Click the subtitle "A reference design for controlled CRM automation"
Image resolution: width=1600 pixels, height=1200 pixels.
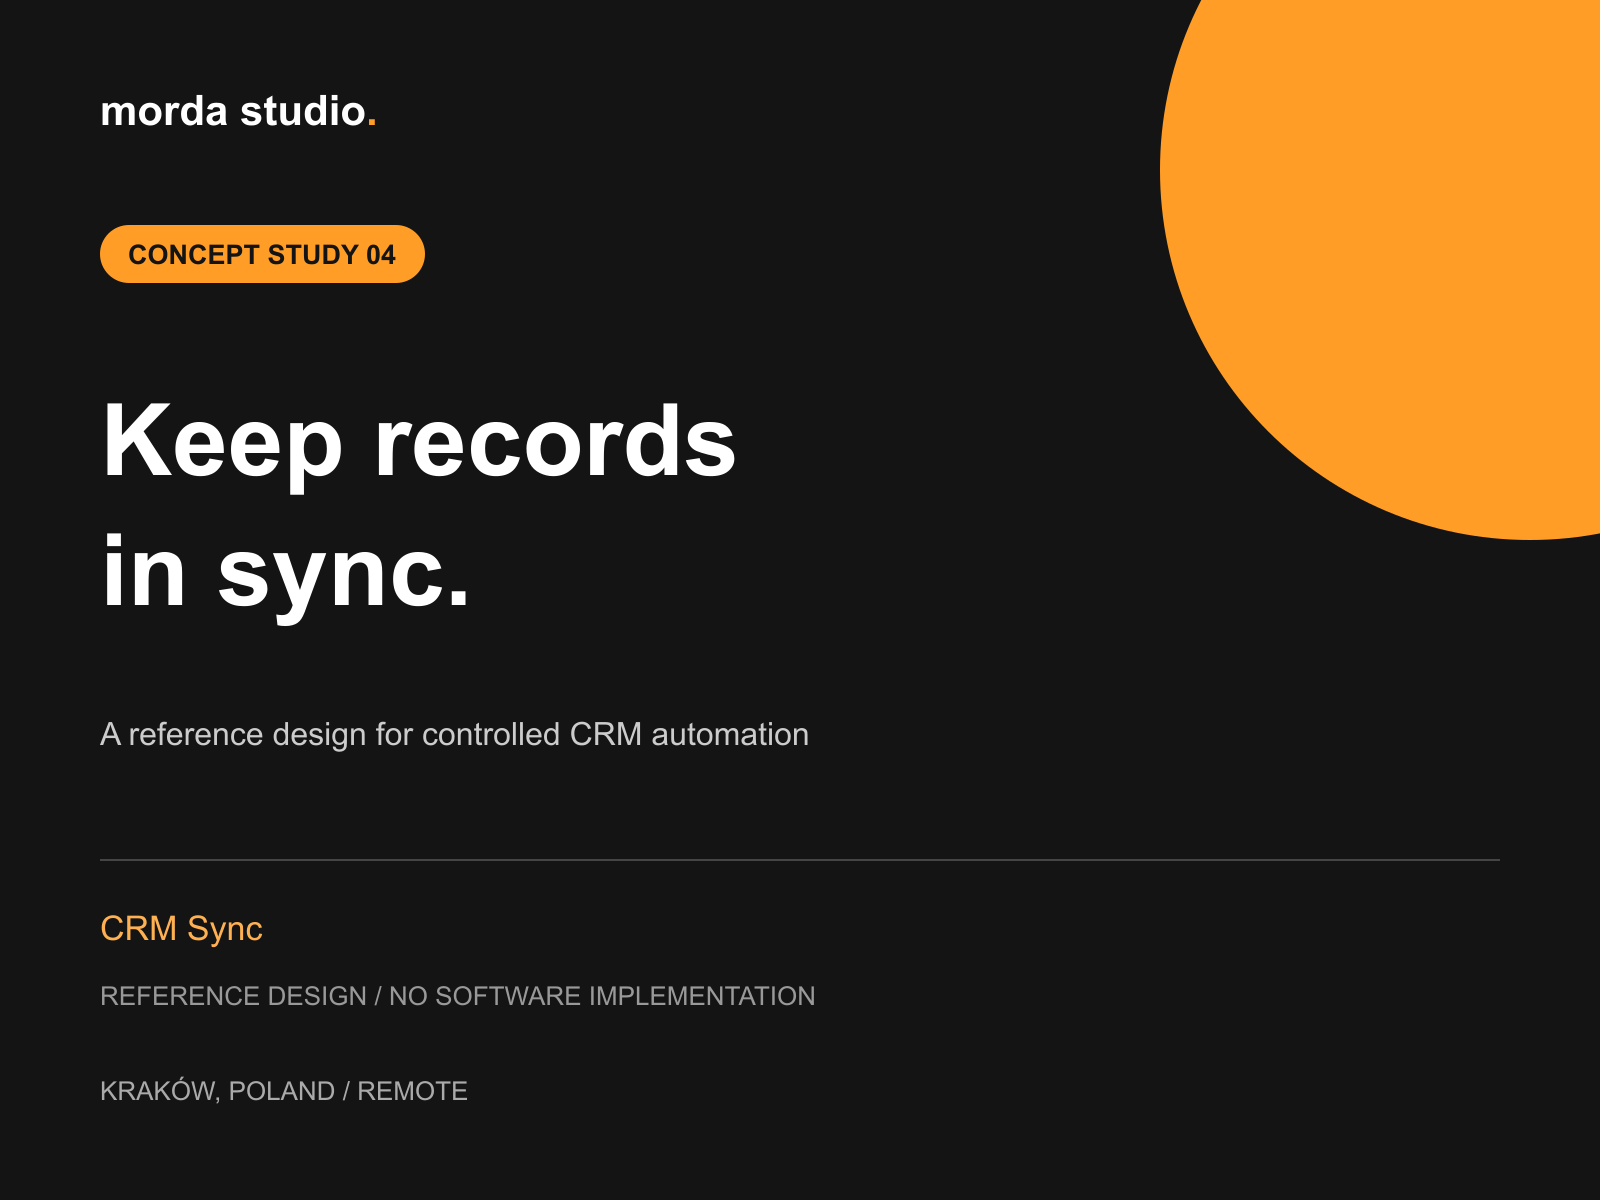point(454,734)
